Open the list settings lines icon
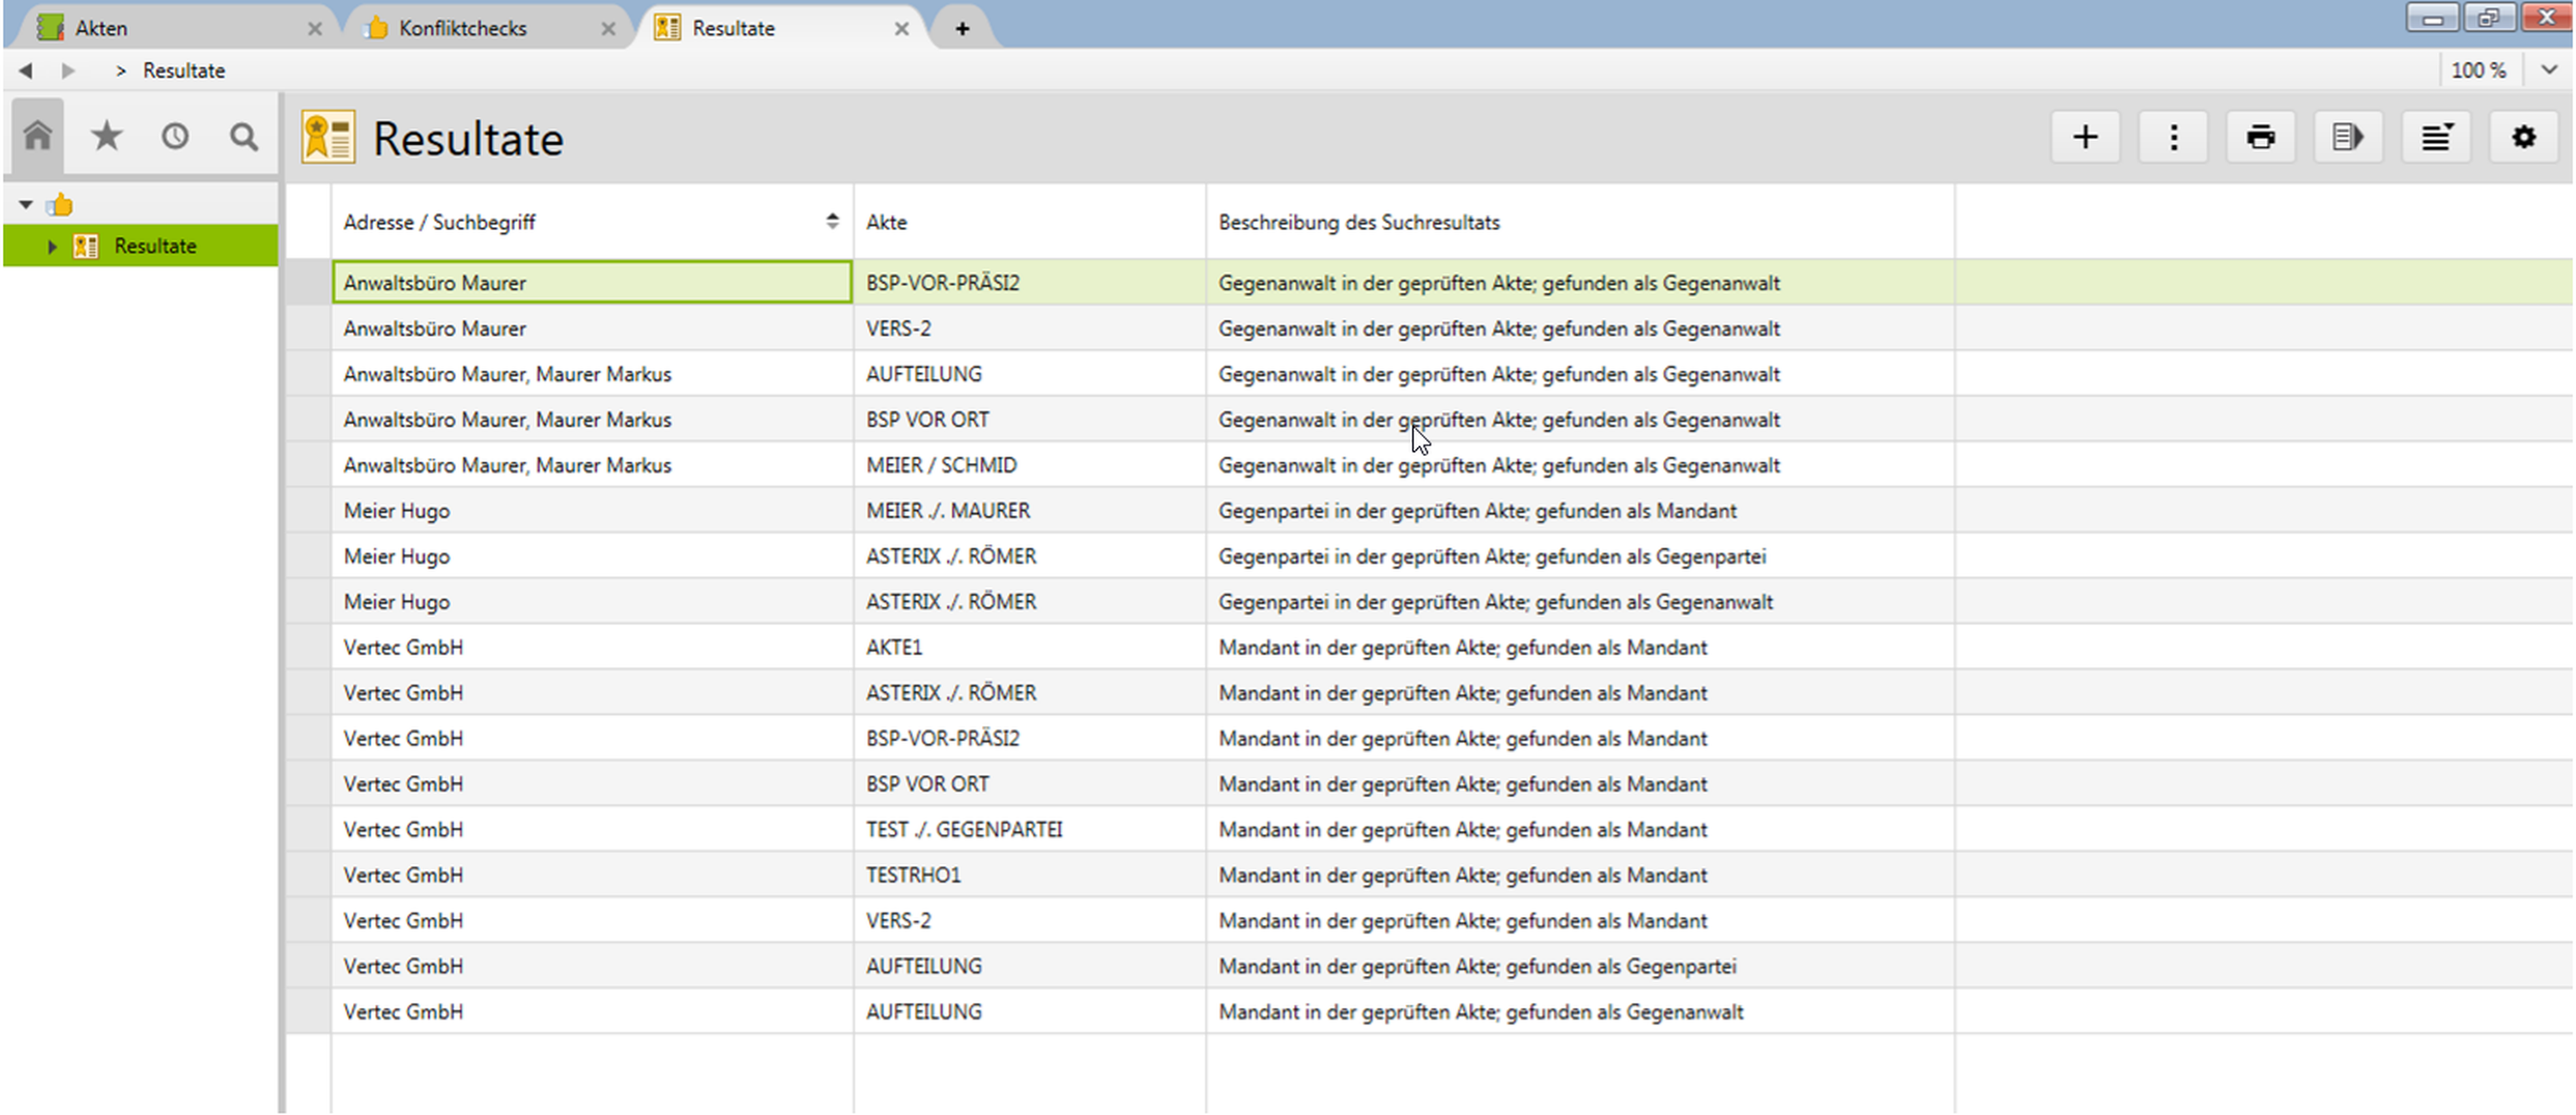Viewport: 2576px width, 1115px height. click(x=2436, y=137)
